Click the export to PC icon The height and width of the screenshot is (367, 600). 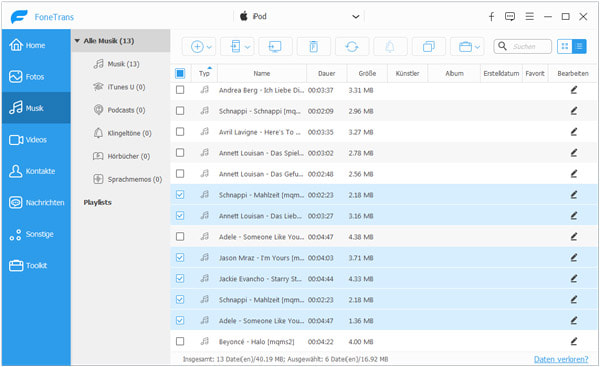[275, 47]
